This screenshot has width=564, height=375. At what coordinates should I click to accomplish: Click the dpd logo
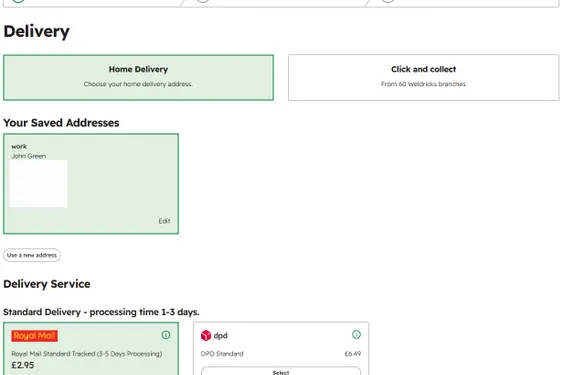[214, 335]
